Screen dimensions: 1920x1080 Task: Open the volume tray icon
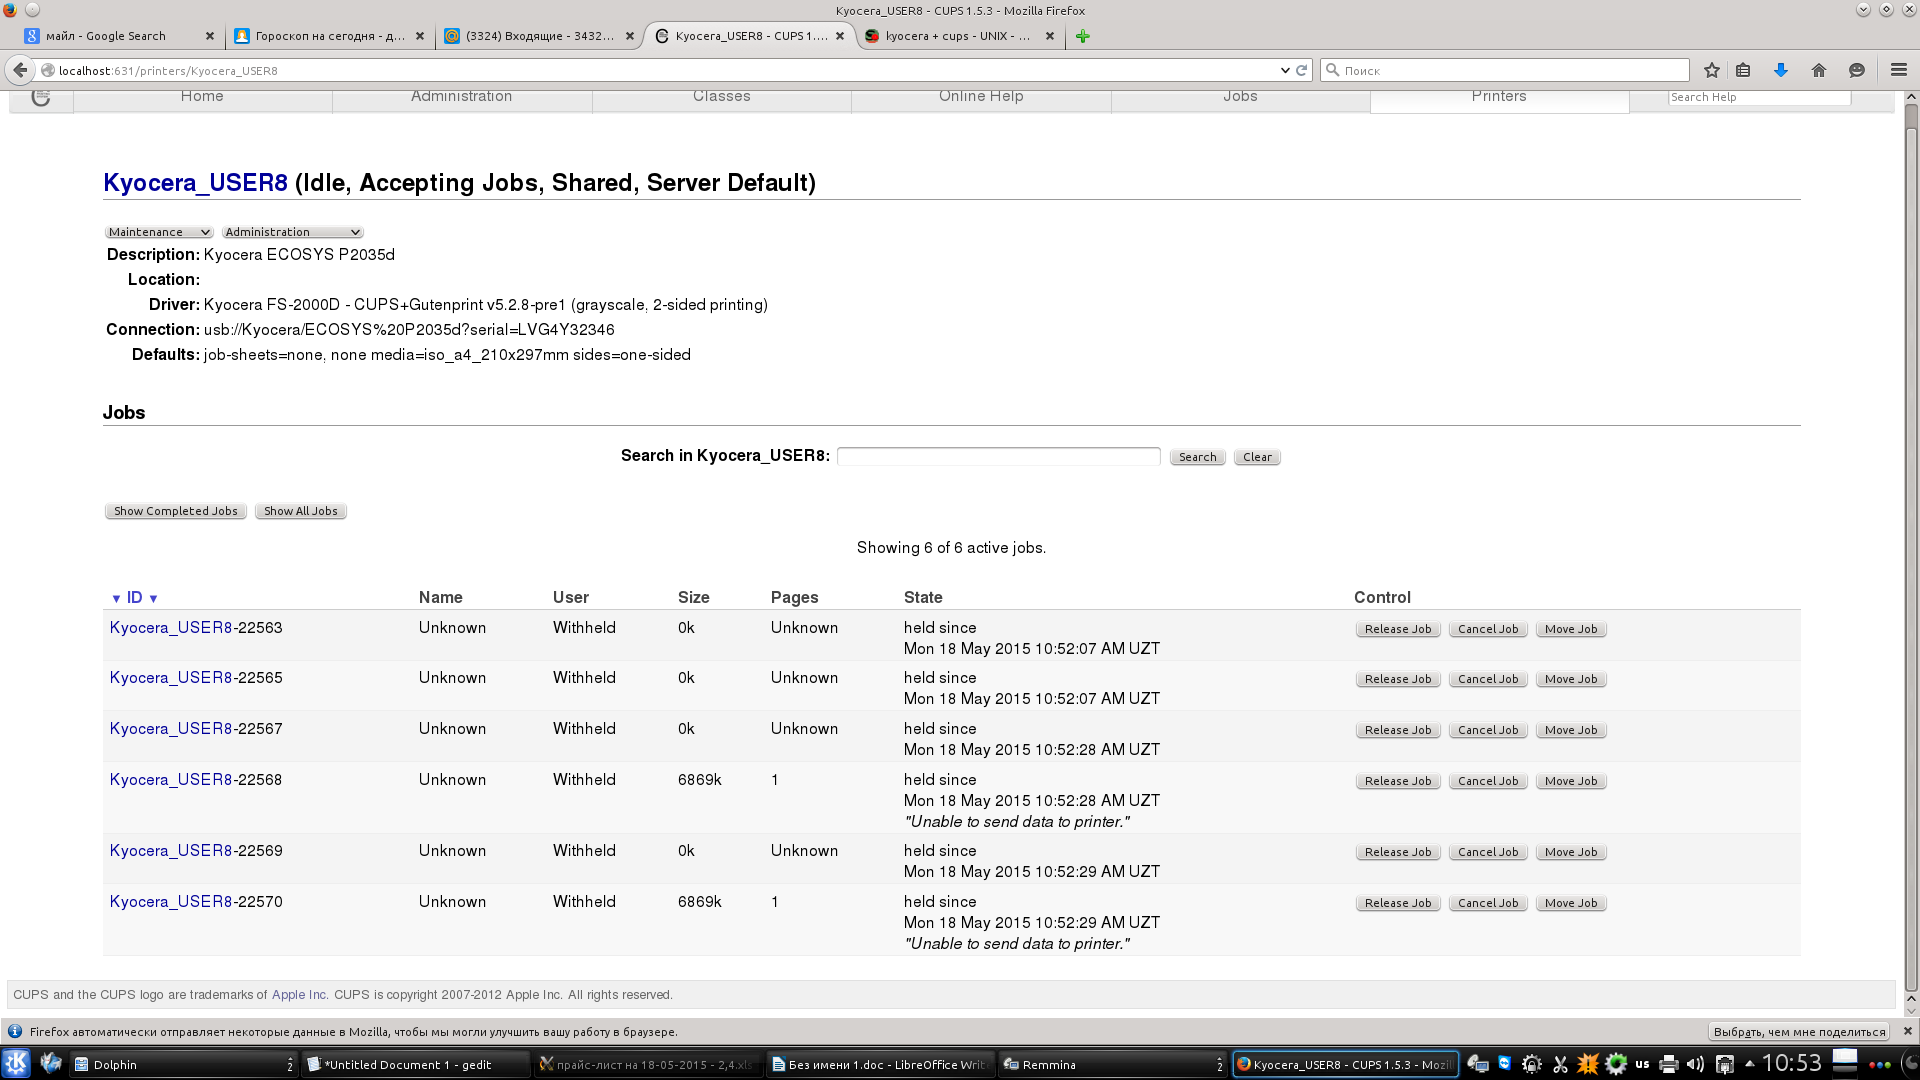1695,1064
